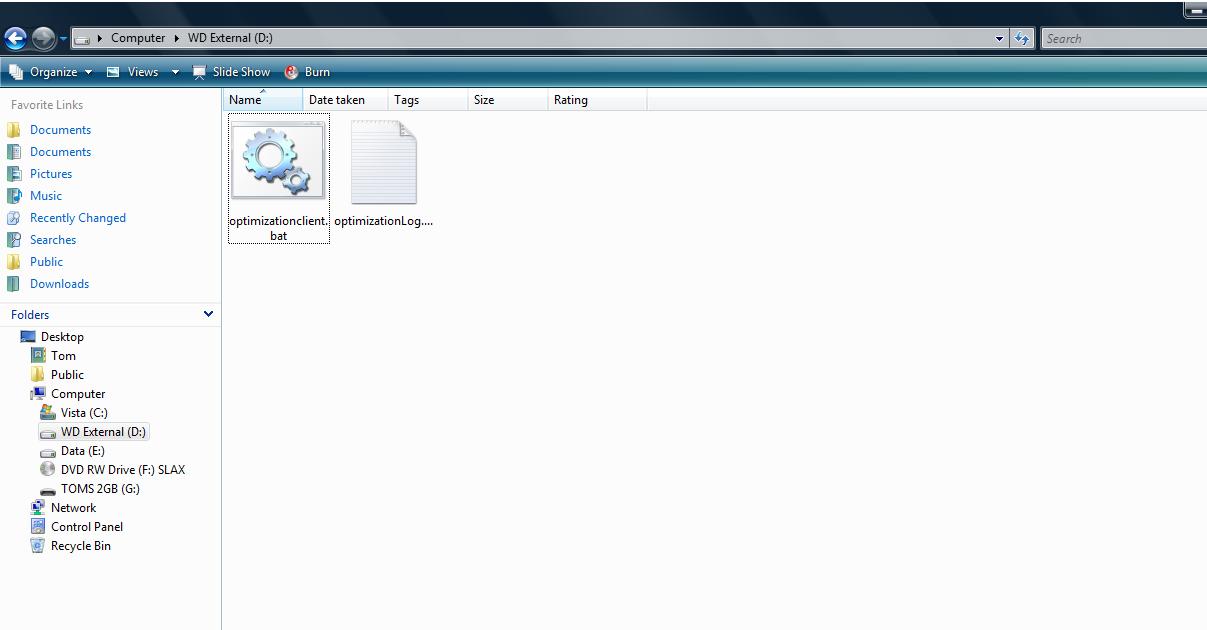Click the Desktop monitor icon in tree
Viewport: 1207px width, 630px height.
click(28, 337)
